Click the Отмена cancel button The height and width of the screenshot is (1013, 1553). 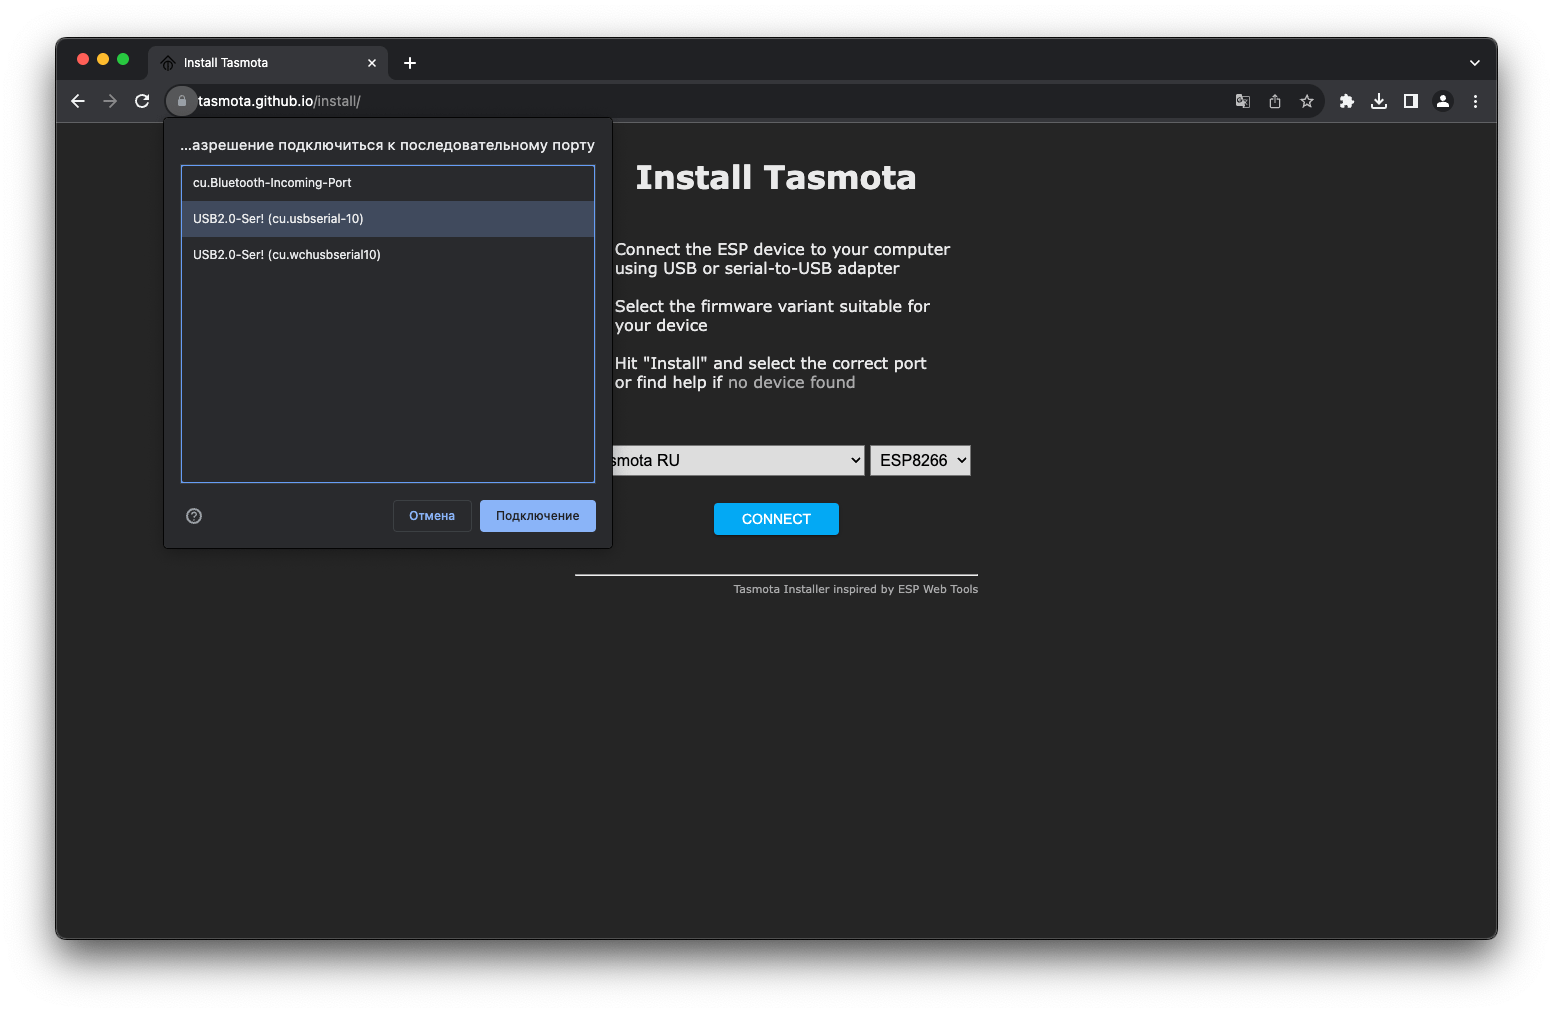tap(432, 516)
